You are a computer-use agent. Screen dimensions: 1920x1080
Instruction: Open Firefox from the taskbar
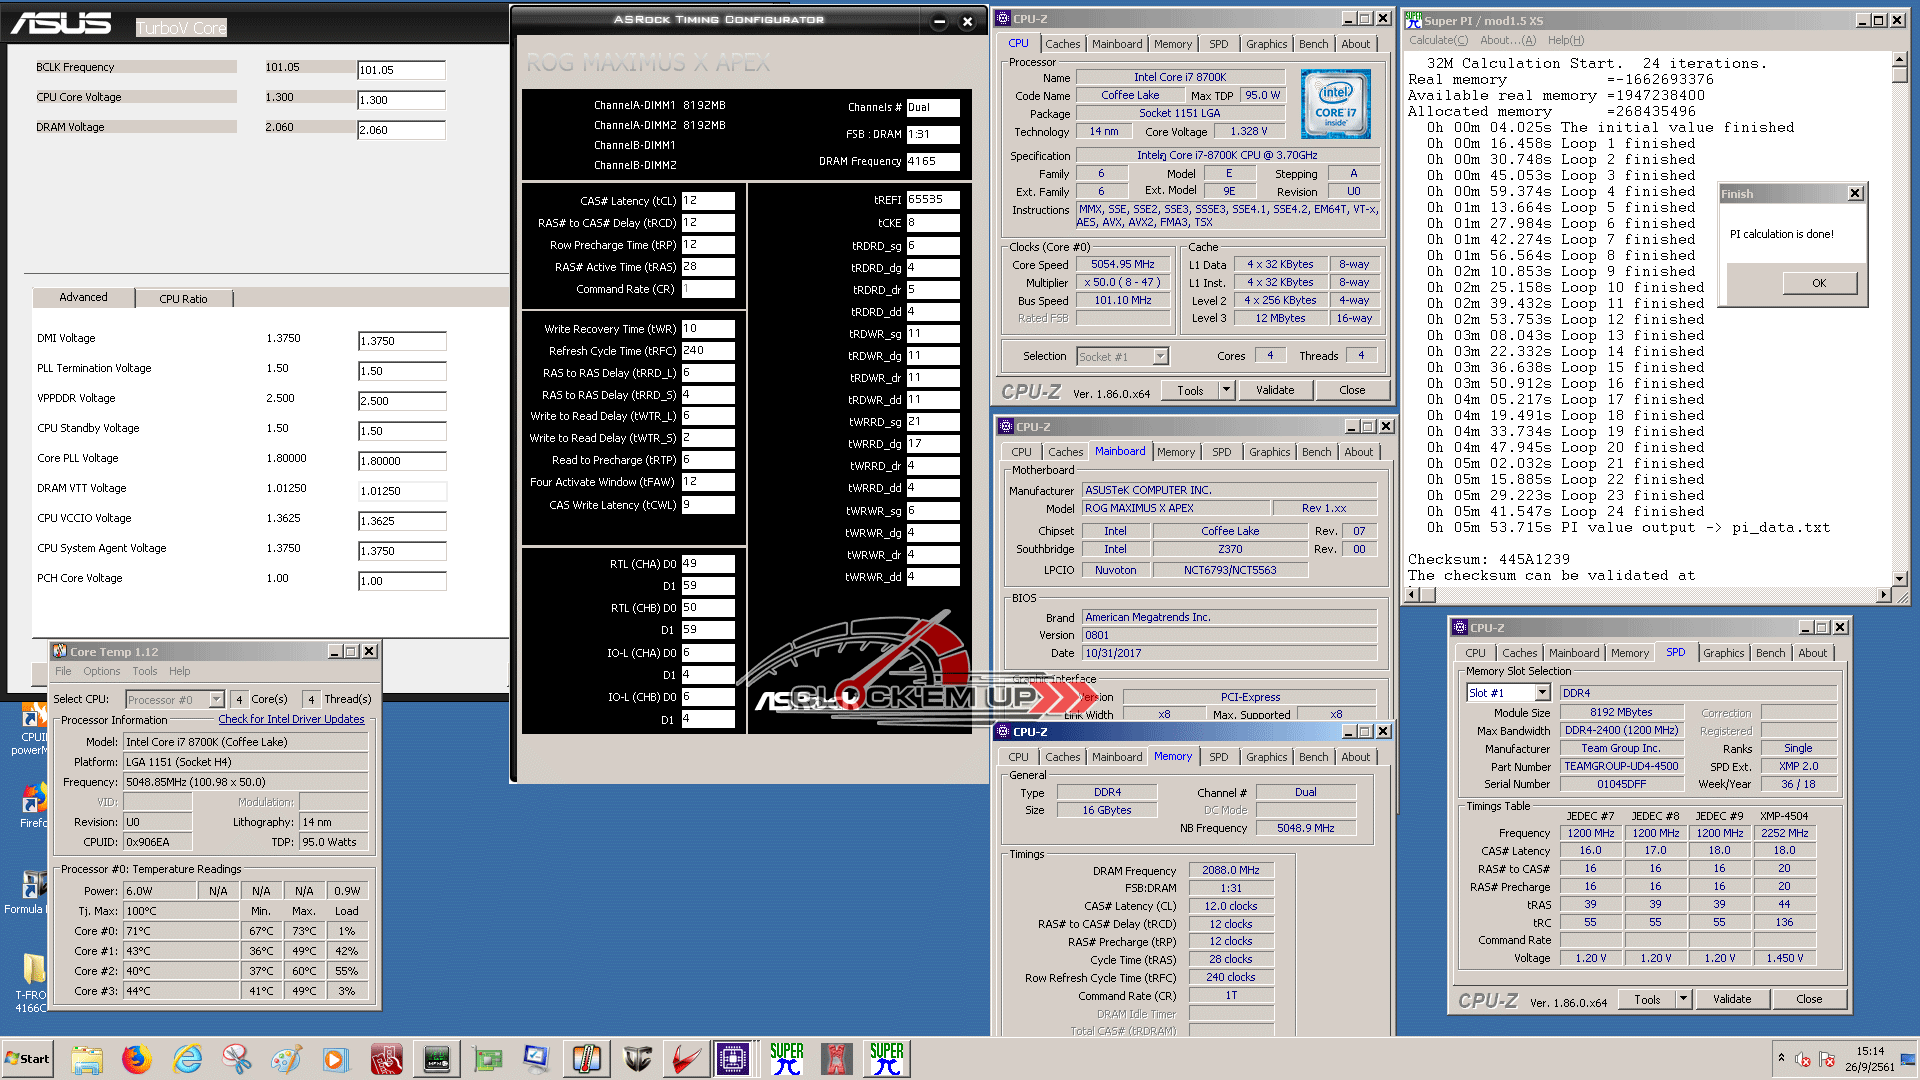(x=136, y=1059)
